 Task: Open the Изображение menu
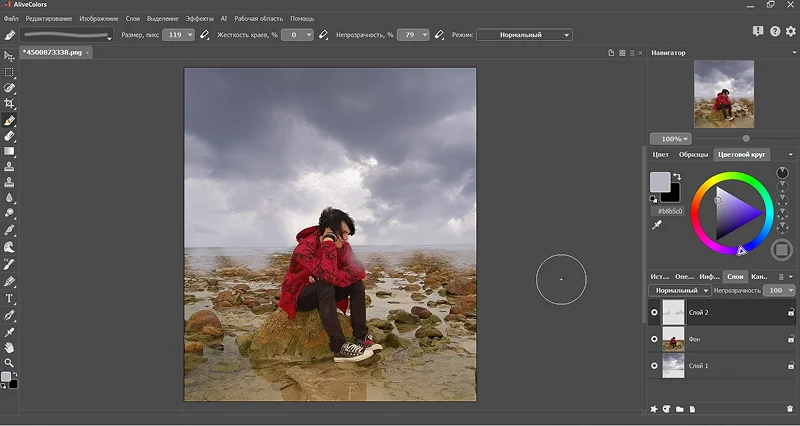pos(98,18)
